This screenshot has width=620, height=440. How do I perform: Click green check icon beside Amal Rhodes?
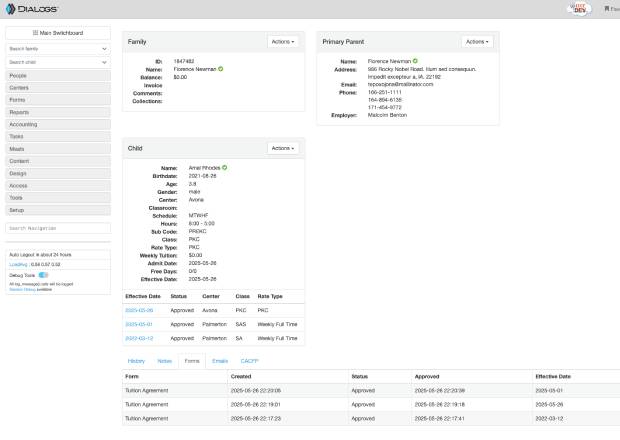pyautogui.click(x=226, y=167)
